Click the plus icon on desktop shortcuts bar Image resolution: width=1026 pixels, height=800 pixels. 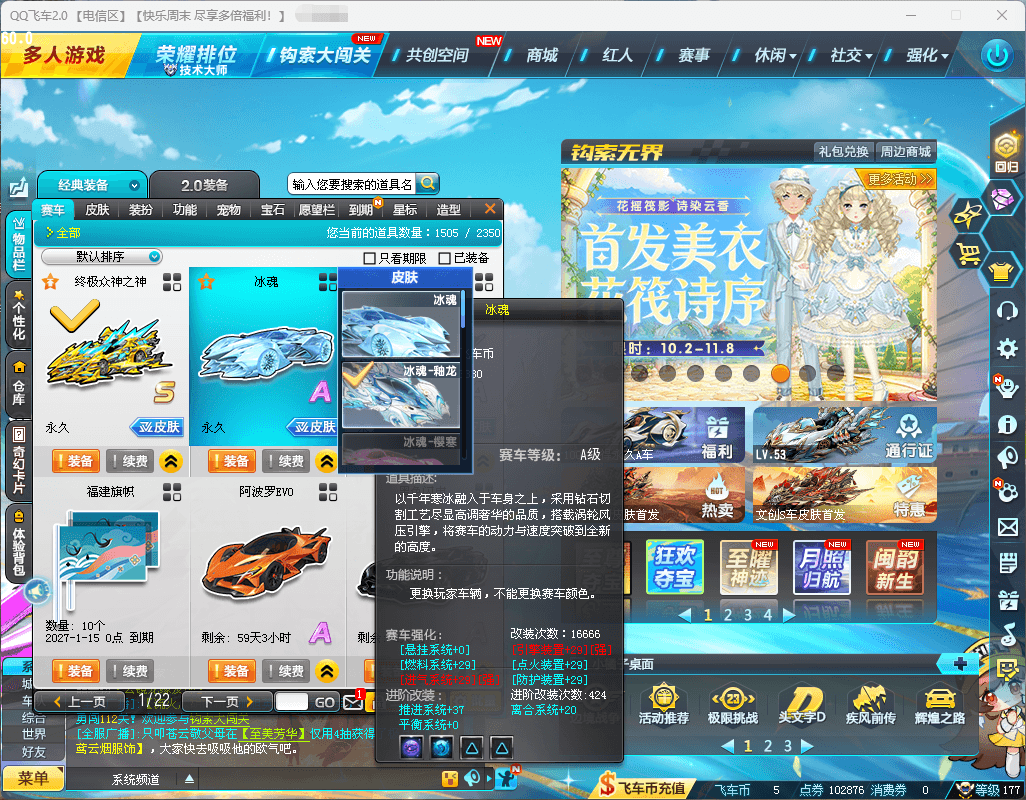pyautogui.click(x=961, y=664)
